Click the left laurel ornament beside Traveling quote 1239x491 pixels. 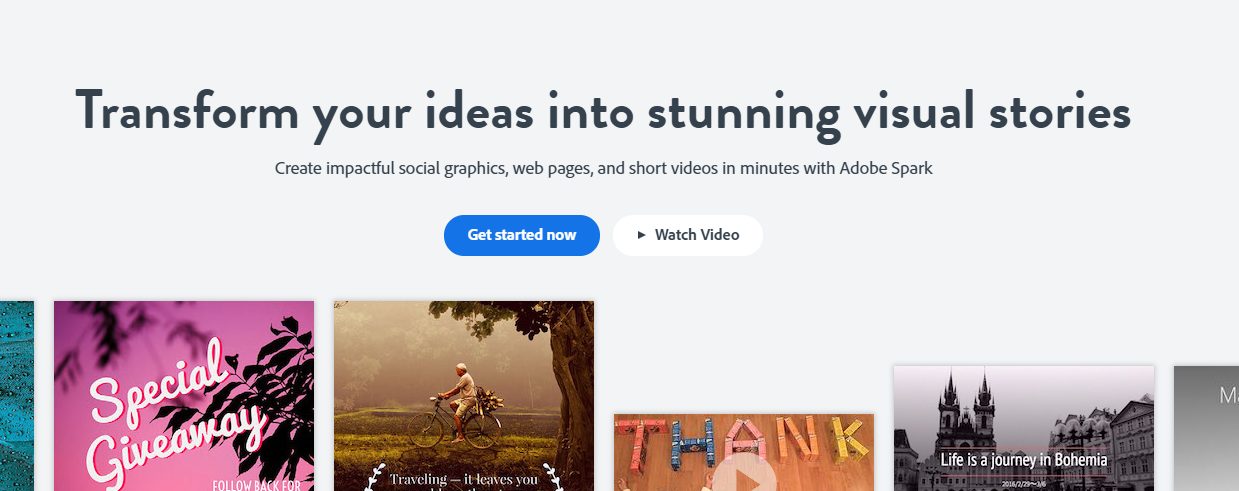point(375,477)
